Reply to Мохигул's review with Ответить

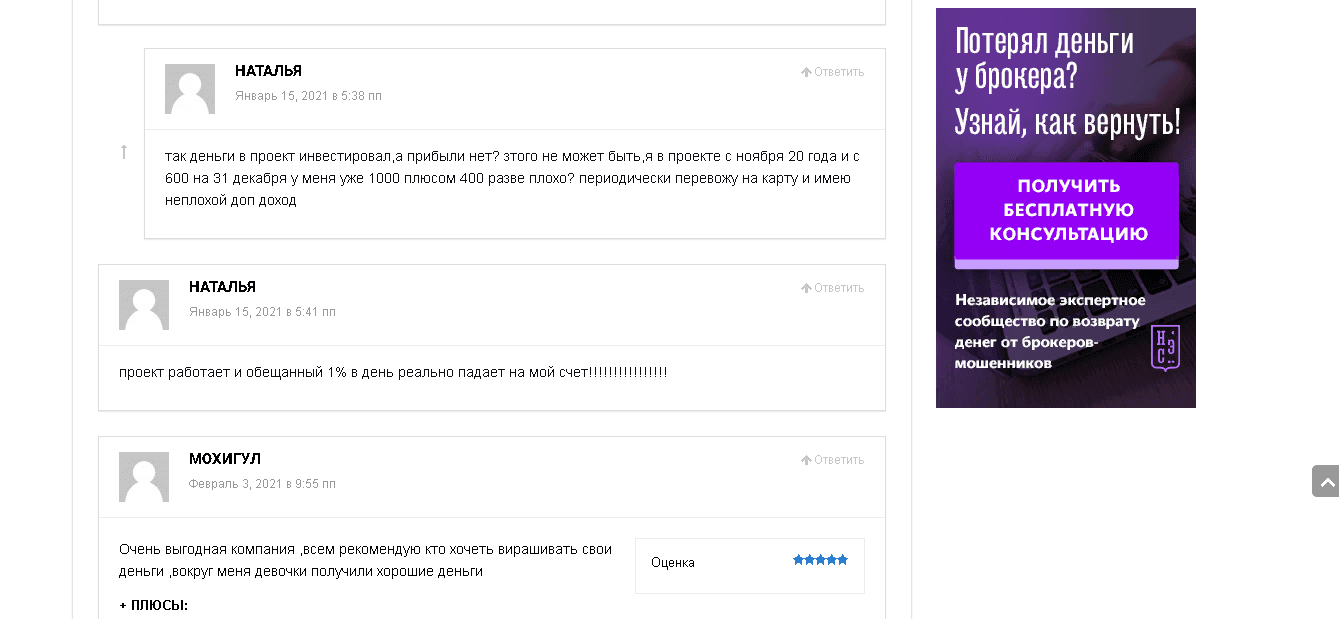pyautogui.click(x=832, y=460)
